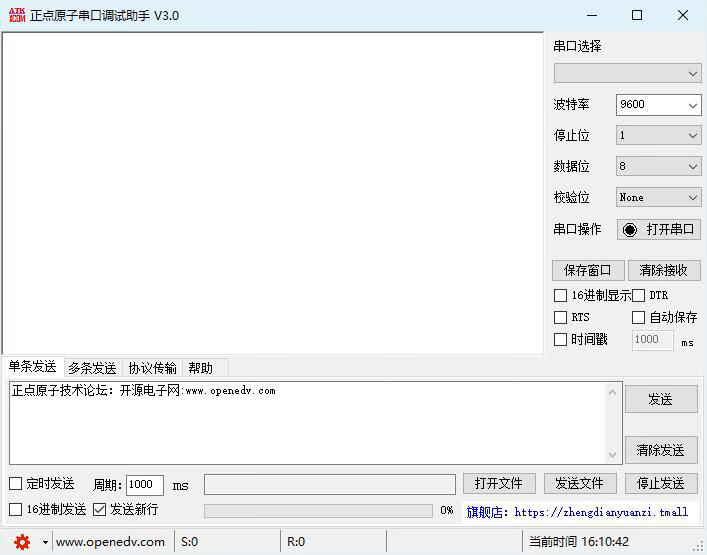Click the S:0 sent counter
The height and width of the screenshot is (555, 707).
(189, 541)
